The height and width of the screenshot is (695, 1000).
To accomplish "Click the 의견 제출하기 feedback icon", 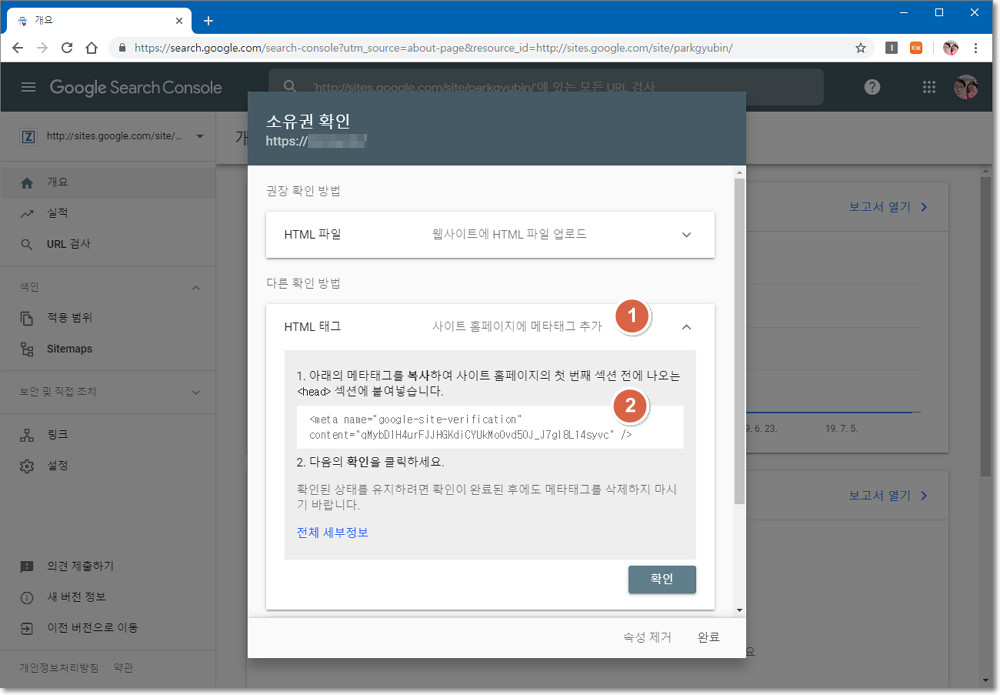I will pyautogui.click(x=27, y=567).
